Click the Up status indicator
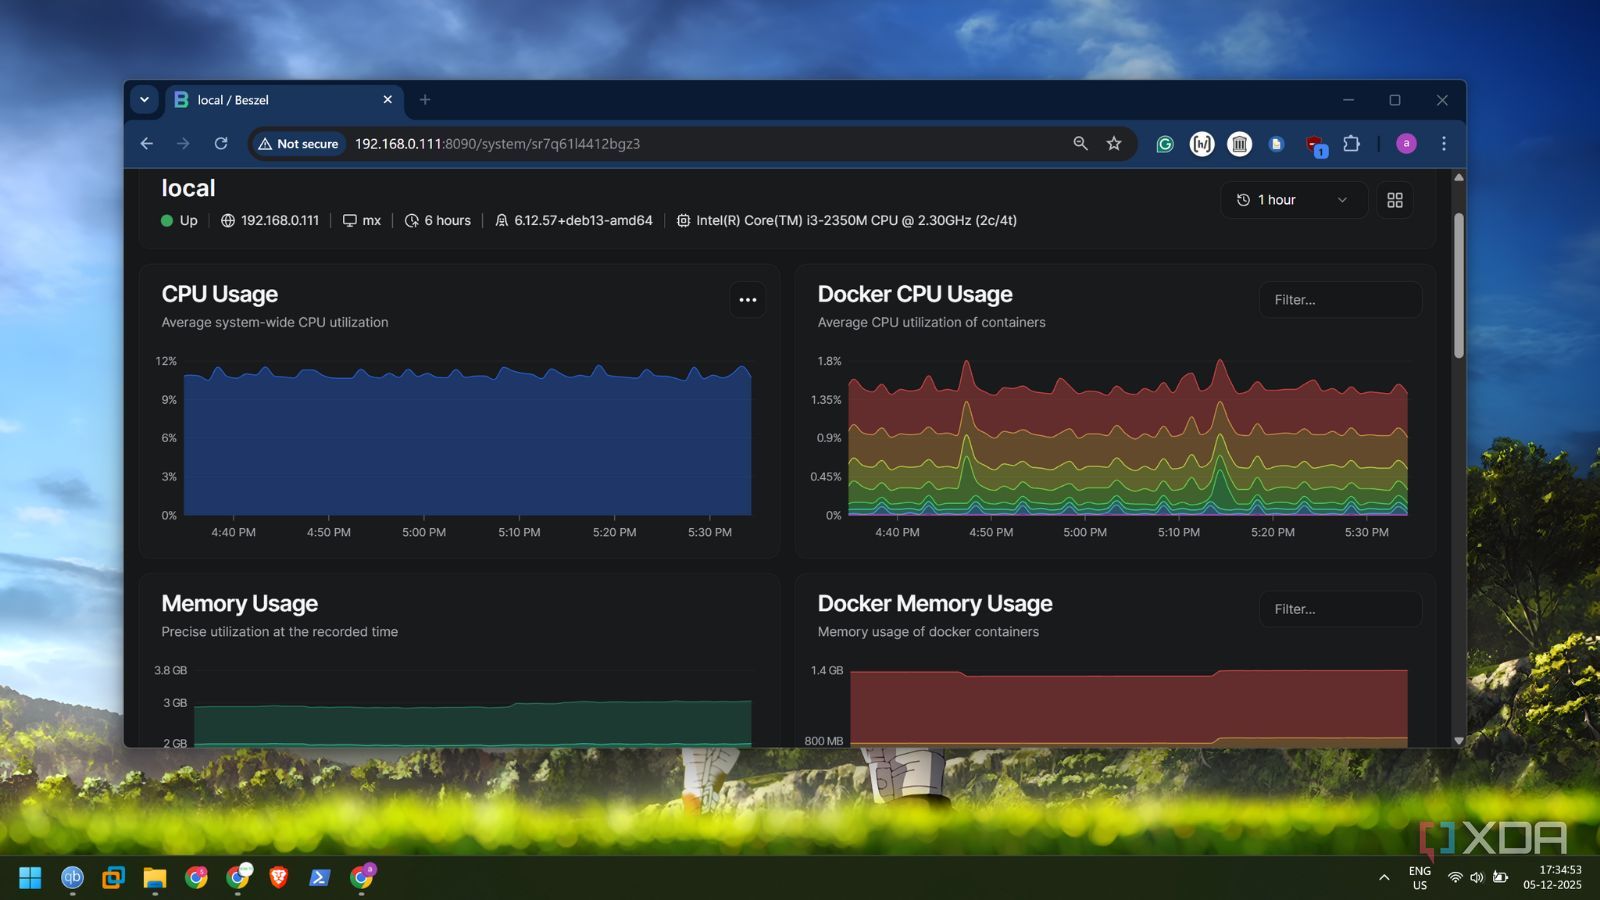The height and width of the screenshot is (900, 1600). (x=180, y=220)
